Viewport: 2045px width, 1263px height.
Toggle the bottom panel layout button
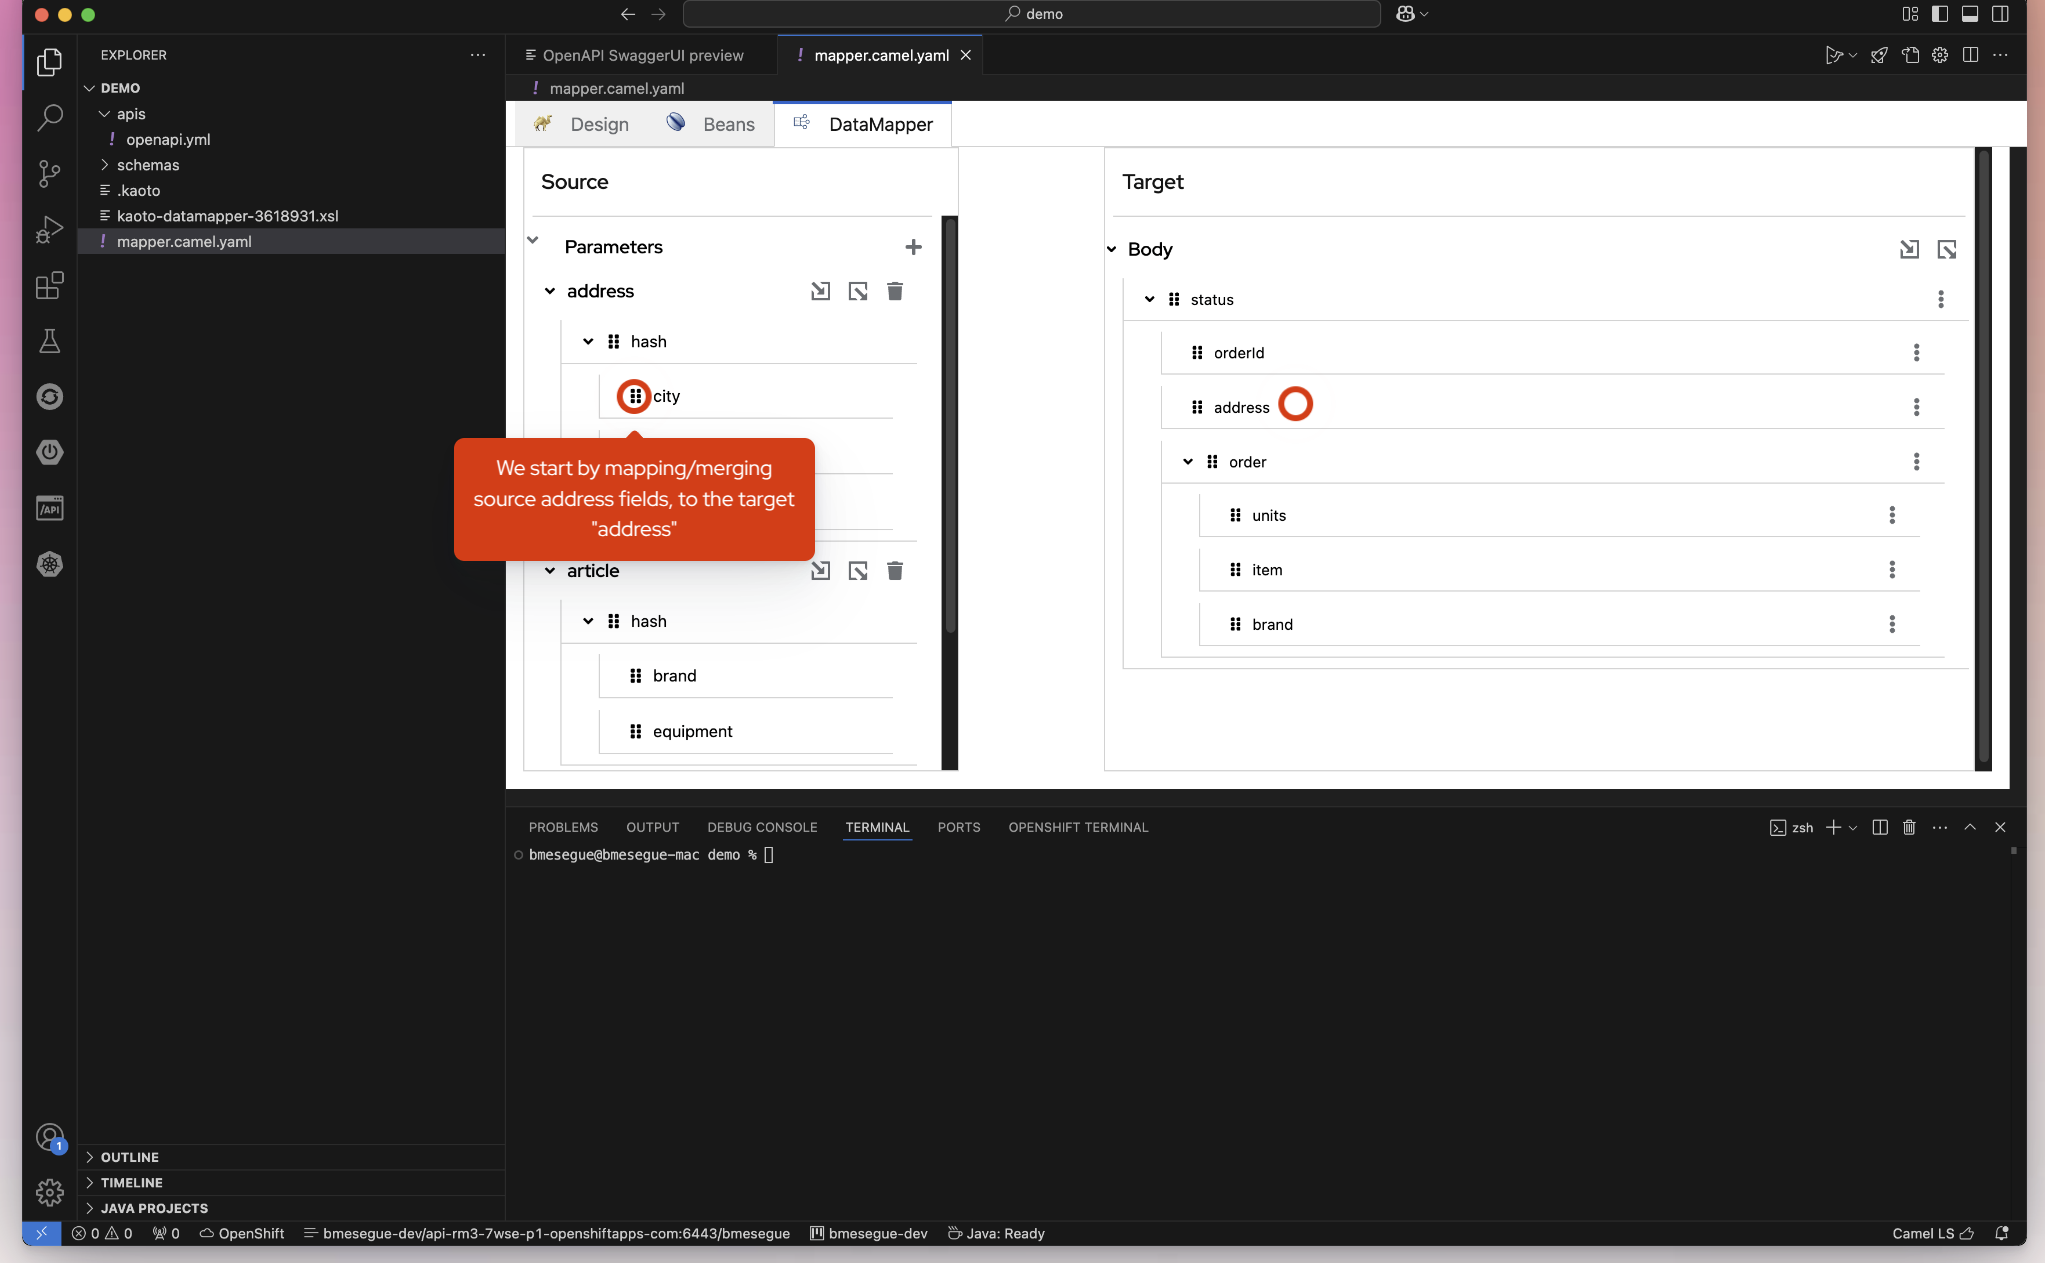tap(1969, 14)
